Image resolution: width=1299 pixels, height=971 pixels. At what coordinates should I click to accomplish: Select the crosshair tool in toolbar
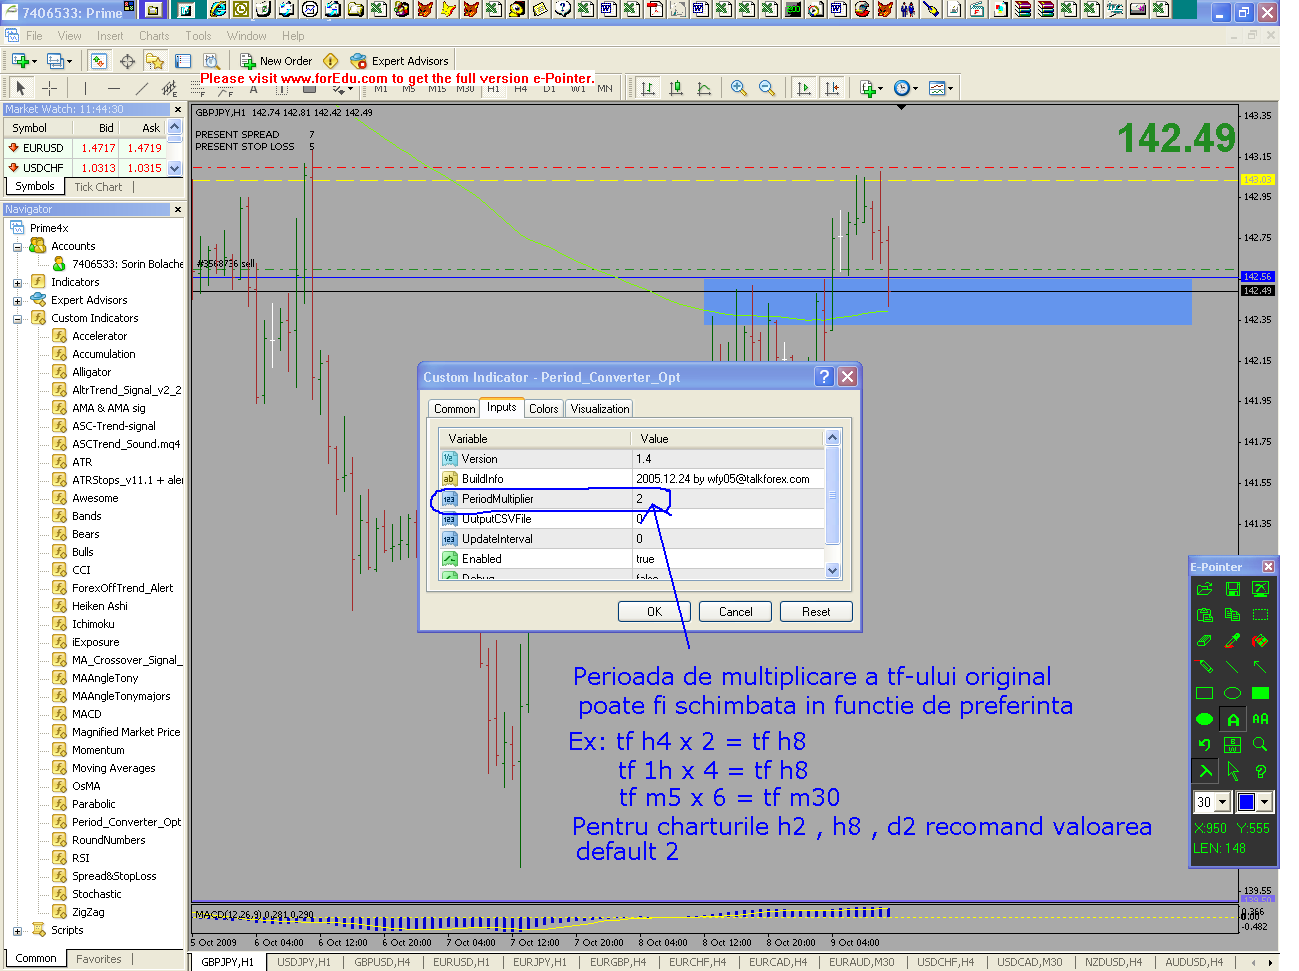(49, 88)
